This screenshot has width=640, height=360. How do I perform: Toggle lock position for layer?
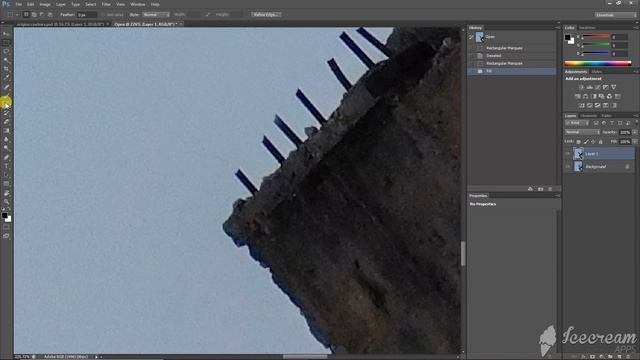click(x=593, y=142)
